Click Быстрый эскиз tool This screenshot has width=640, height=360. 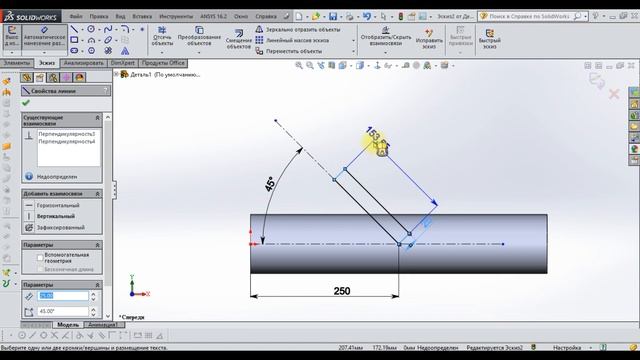tap(489, 39)
